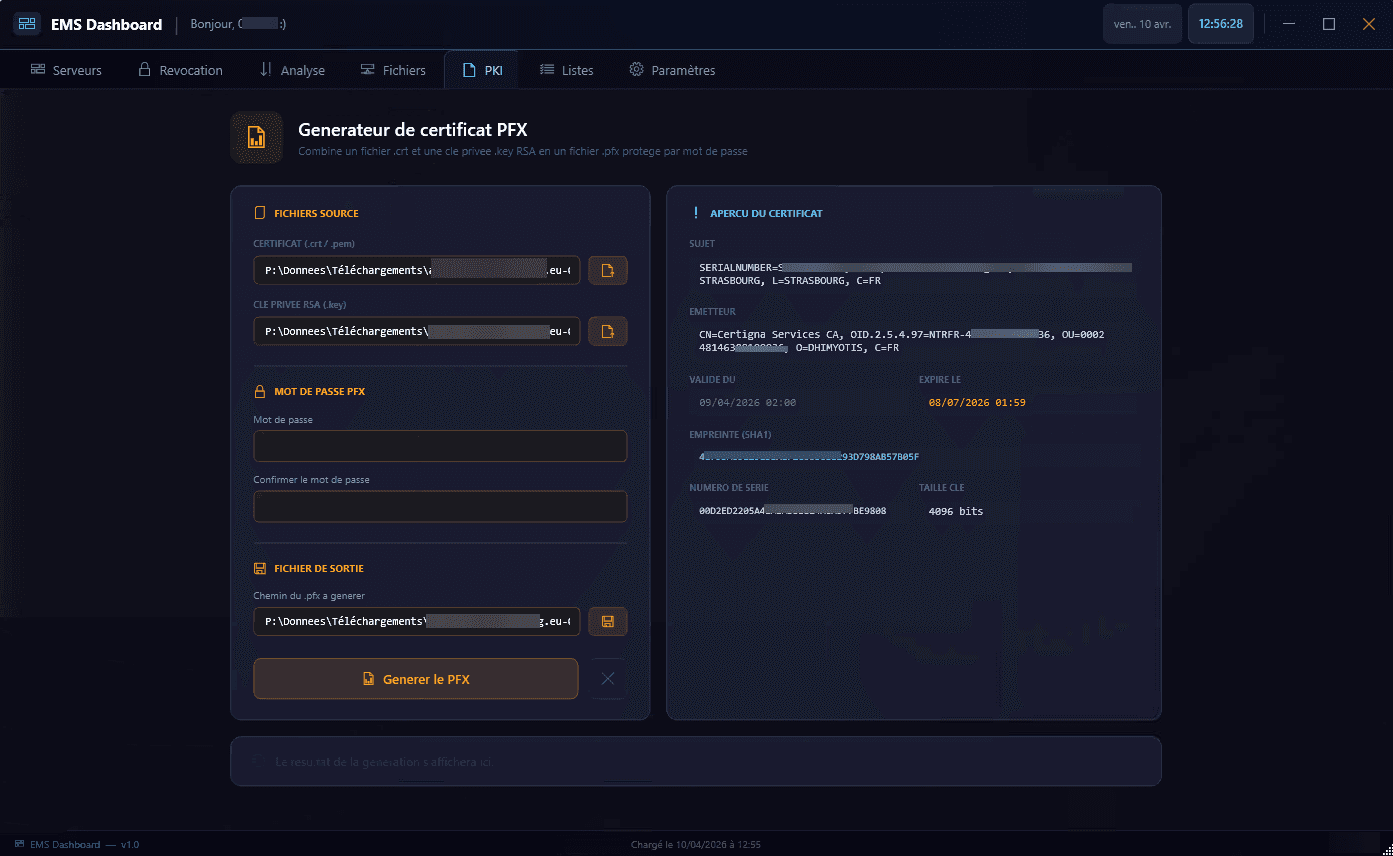This screenshot has height=856, width=1393.
Task: Click the output .pfx path field
Action: tap(416, 621)
